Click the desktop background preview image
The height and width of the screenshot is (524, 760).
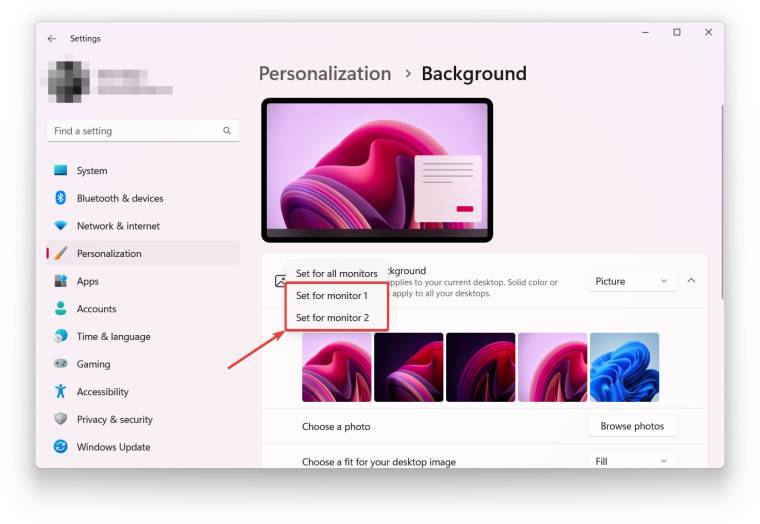click(377, 170)
